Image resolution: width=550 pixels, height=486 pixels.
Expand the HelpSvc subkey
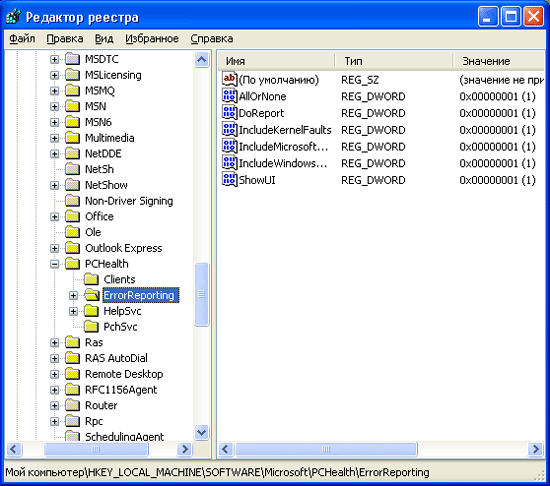tap(73, 311)
